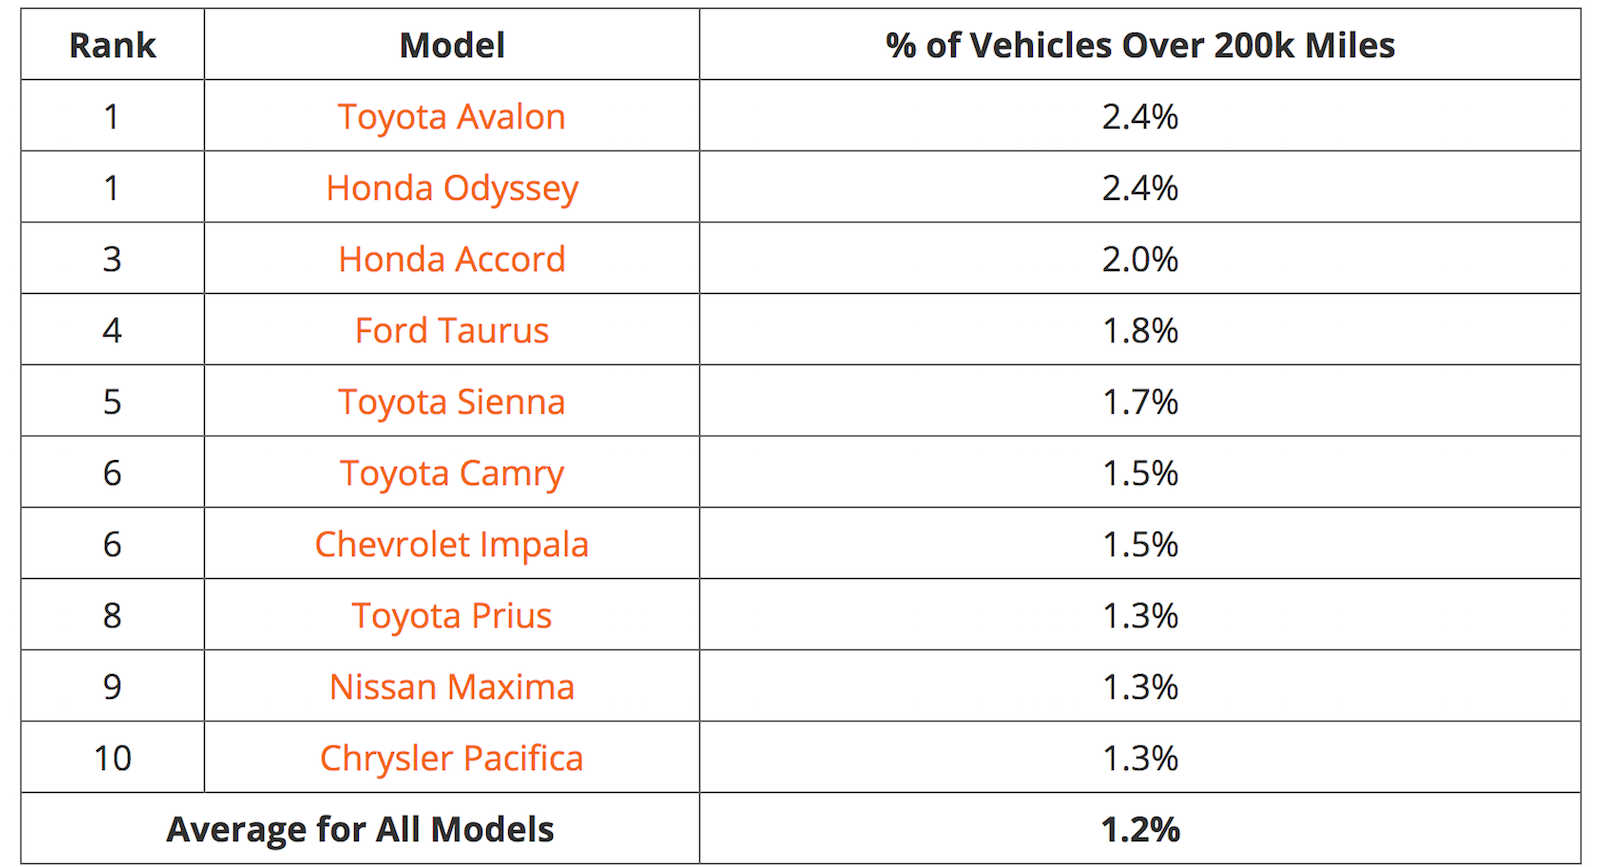
Task: Click the rank 9 cell
Action: [112, 687]
